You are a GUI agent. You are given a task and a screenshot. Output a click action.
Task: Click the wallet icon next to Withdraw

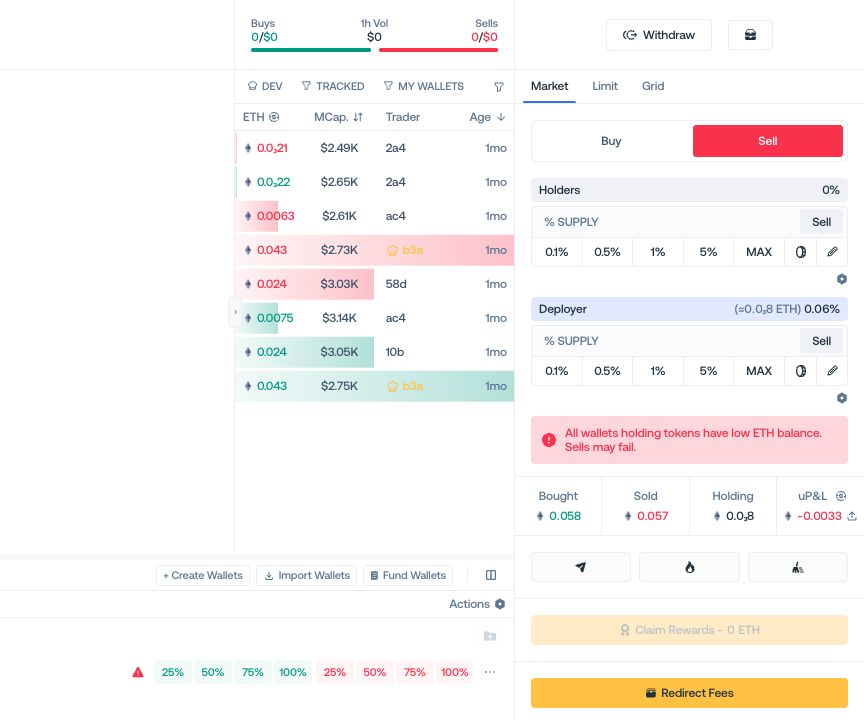750,35
